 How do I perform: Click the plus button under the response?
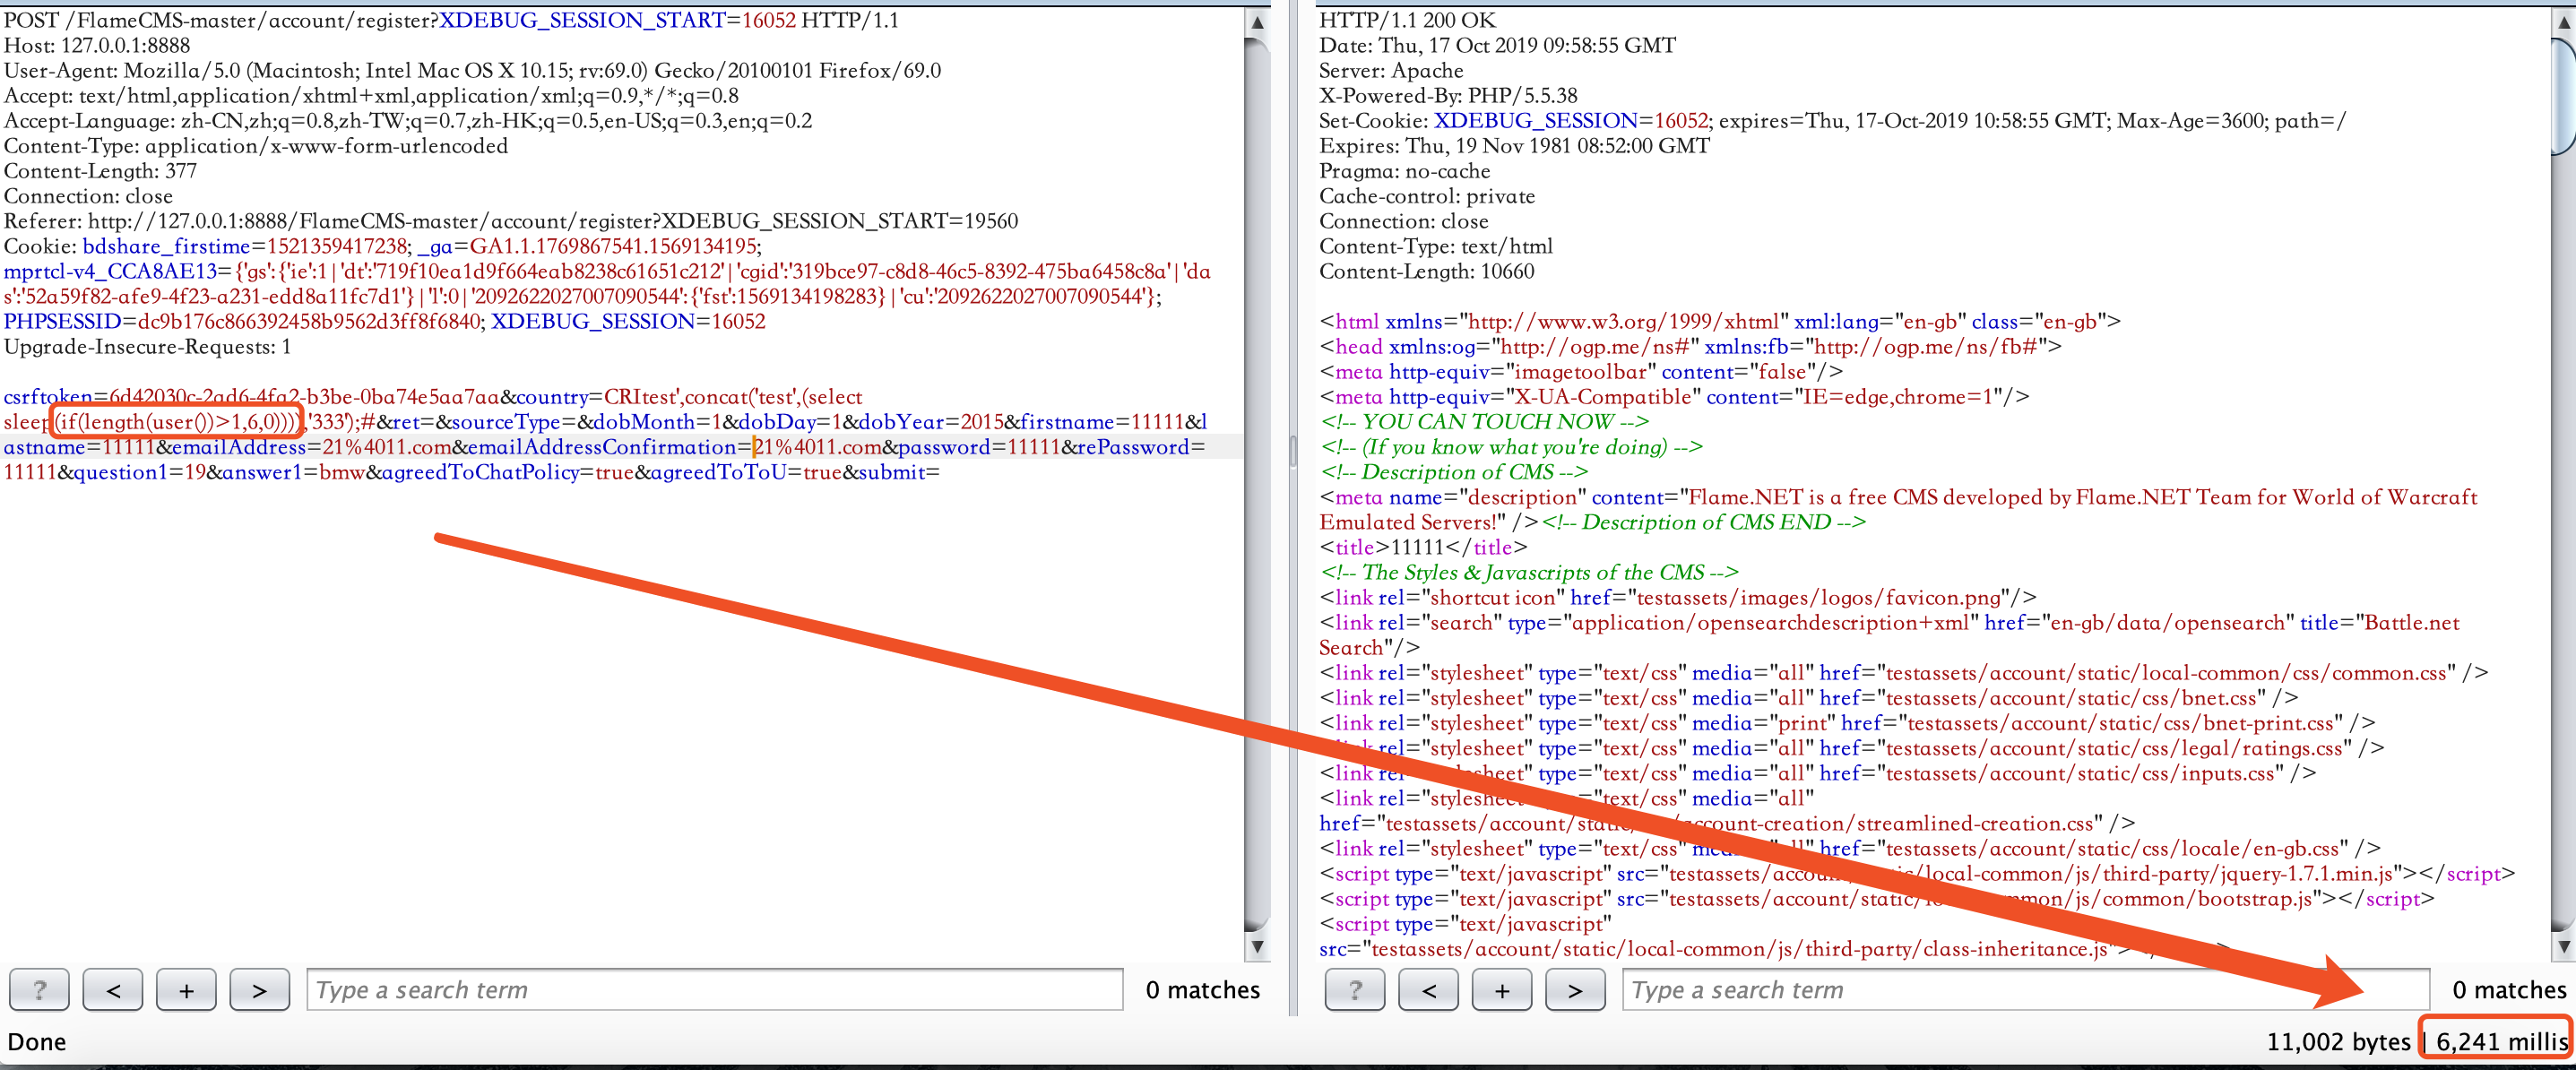[x=1501, y=990]
